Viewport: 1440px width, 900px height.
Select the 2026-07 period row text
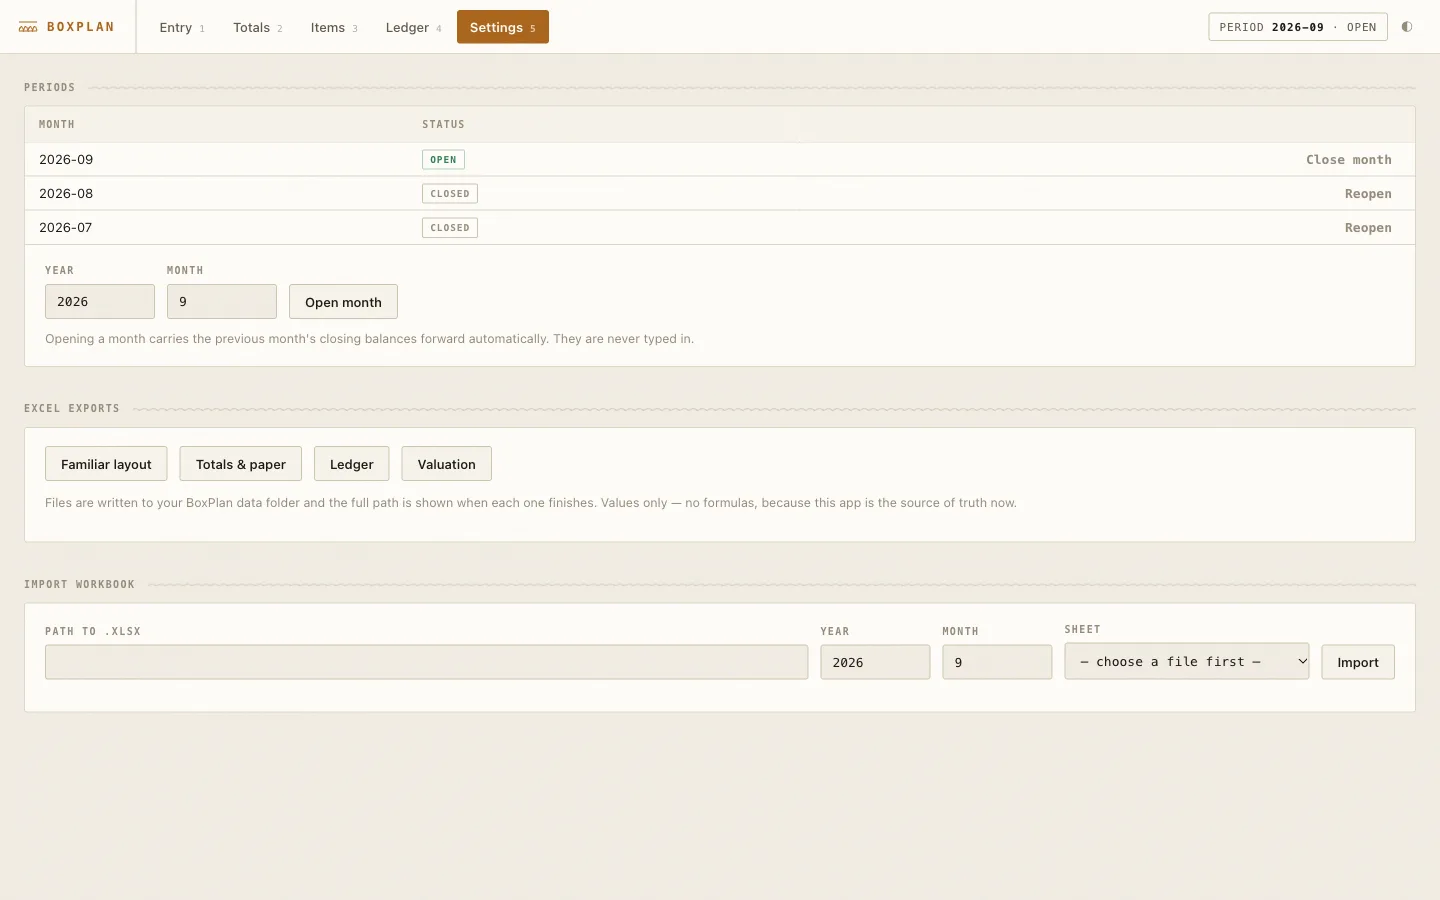(66, 228)
